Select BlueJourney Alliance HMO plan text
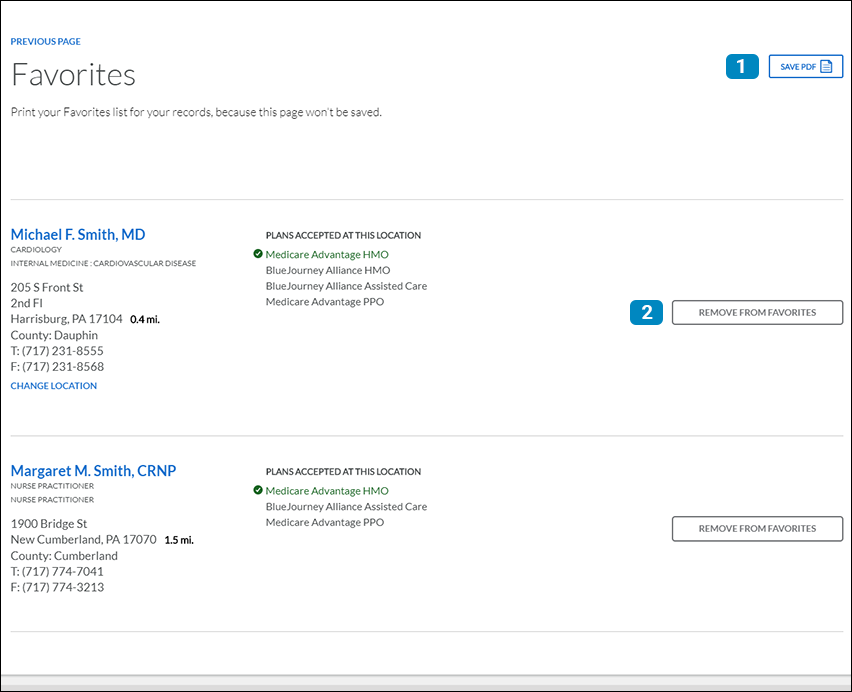Image resolution: width=852 pixels, height=692 pixels. (x=328, y=270)
